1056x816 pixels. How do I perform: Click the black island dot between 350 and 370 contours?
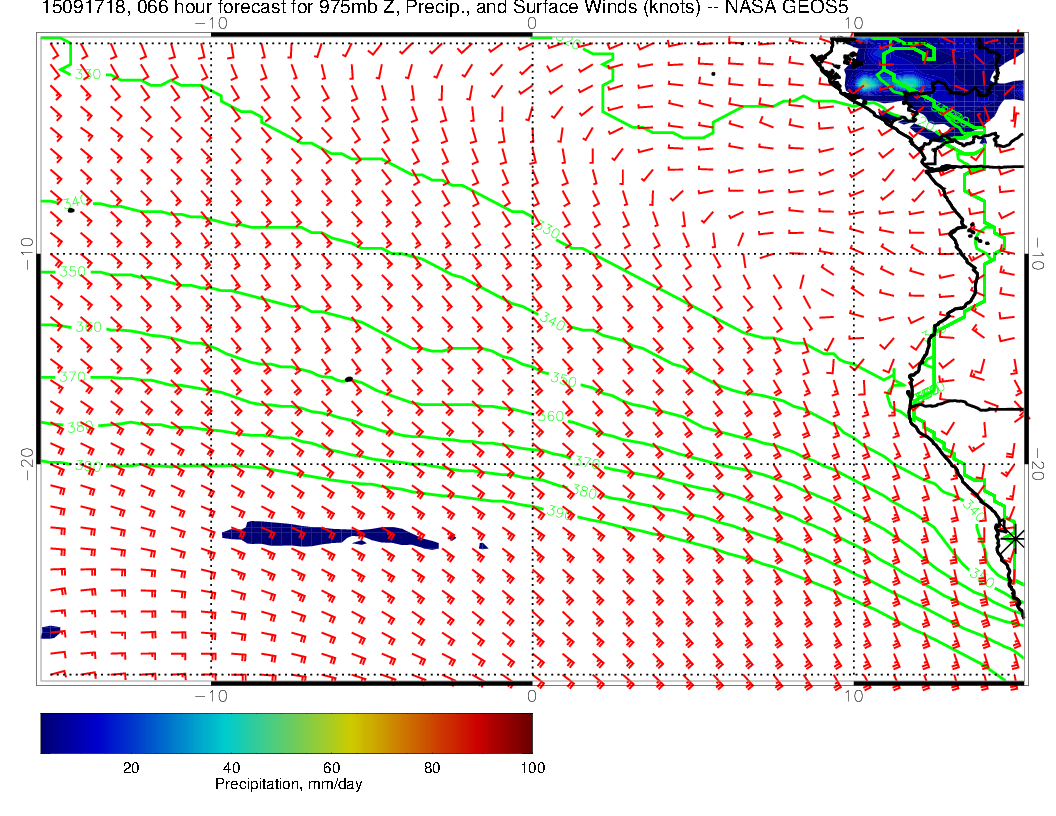(348, 379)
